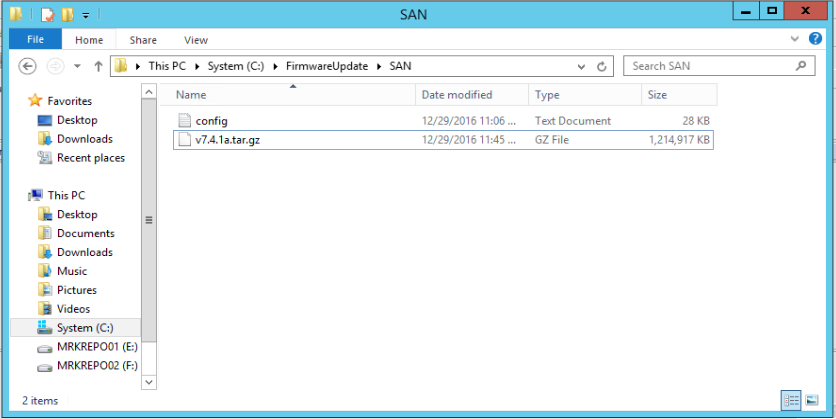Click This PC in the address bar
This screenshot has width=836, height=419.
(167, 66)
